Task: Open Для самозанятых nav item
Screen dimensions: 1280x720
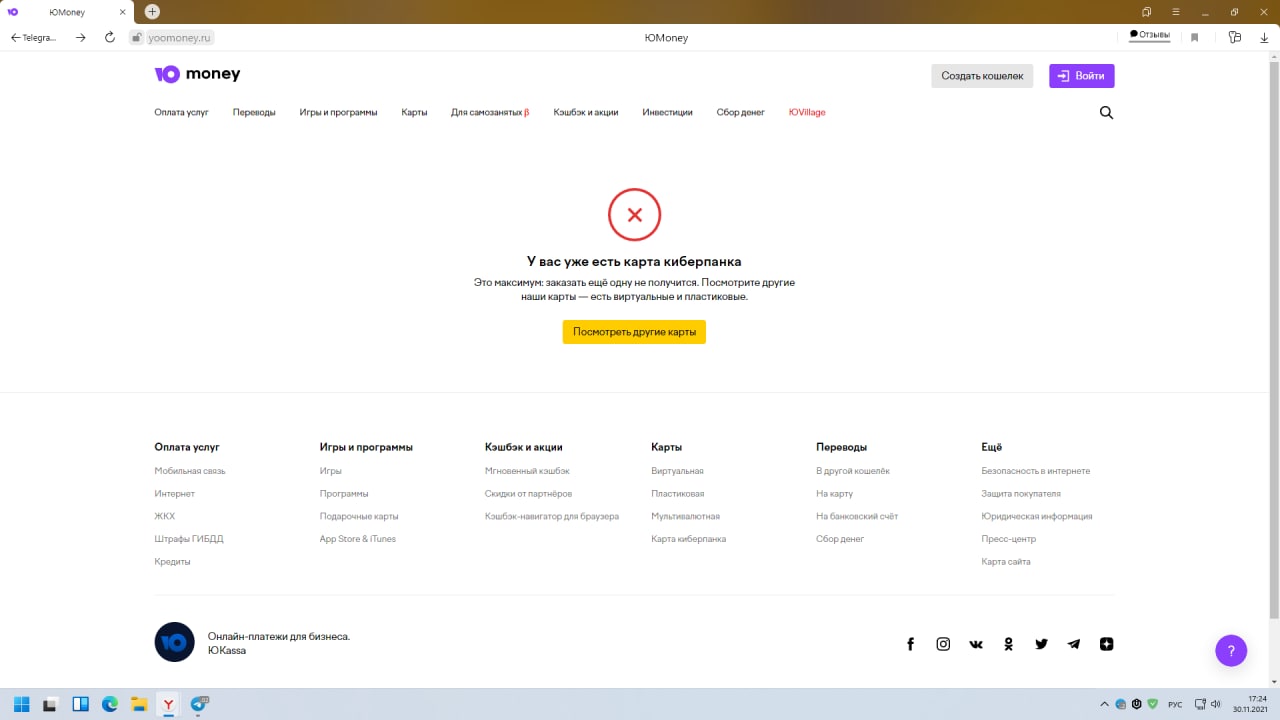Action: [490, 113]
